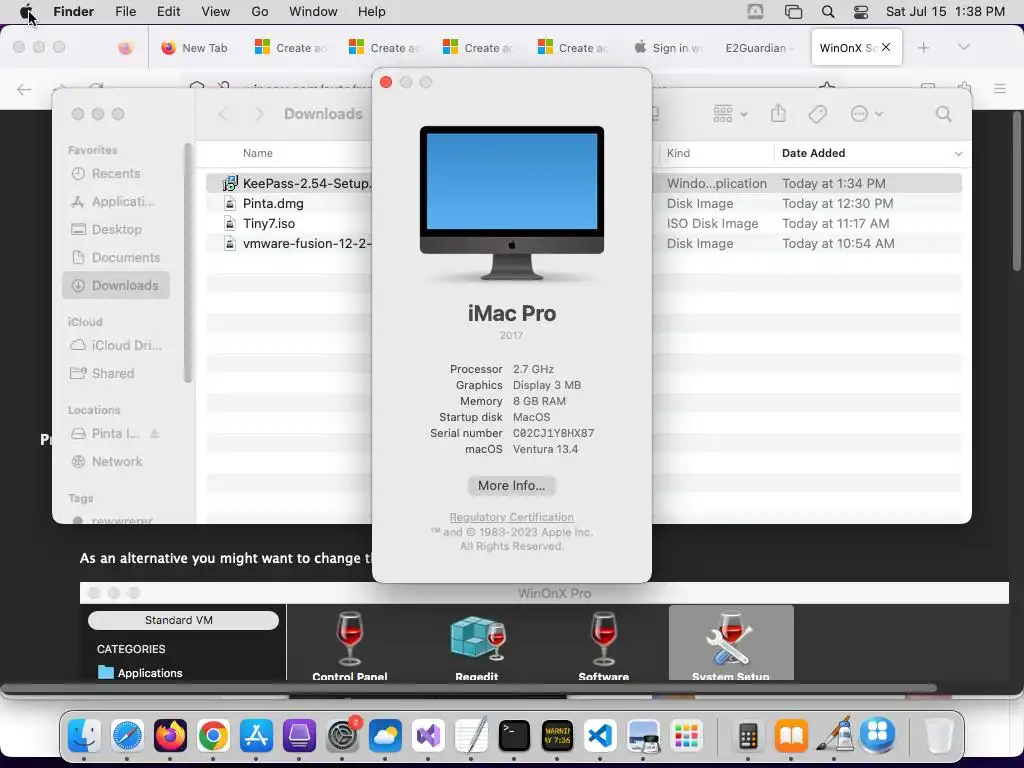The height and width of the screenshot is (768, 1024).
Task: Launch Safari from the Dock
Action: 127,735
